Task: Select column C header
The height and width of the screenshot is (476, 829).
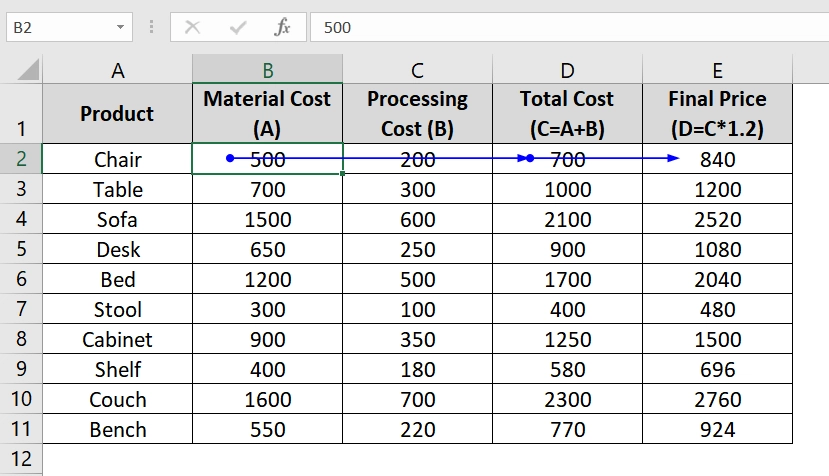Action: coord(418,69)
